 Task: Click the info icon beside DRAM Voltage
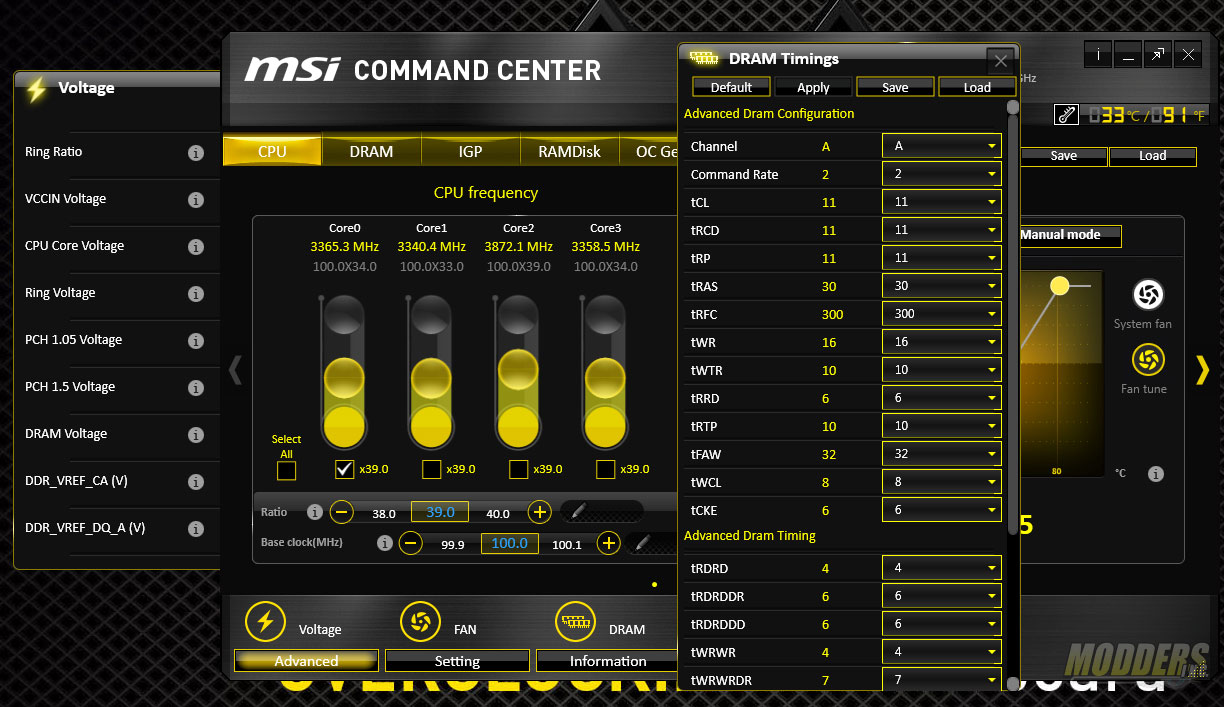(196, 435)
